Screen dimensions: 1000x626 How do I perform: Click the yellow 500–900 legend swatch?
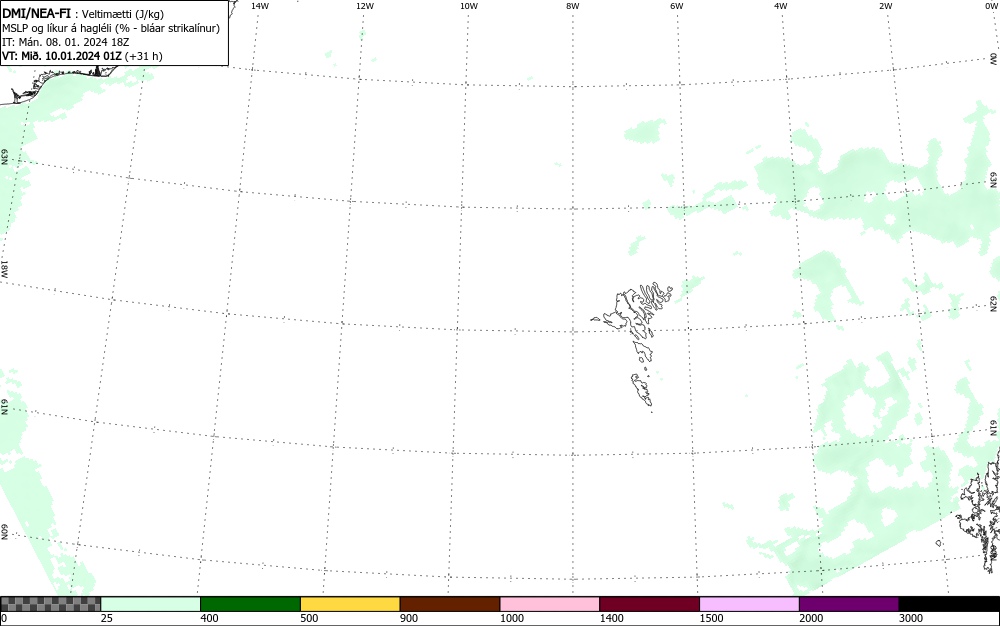click(x=350, y=604)
